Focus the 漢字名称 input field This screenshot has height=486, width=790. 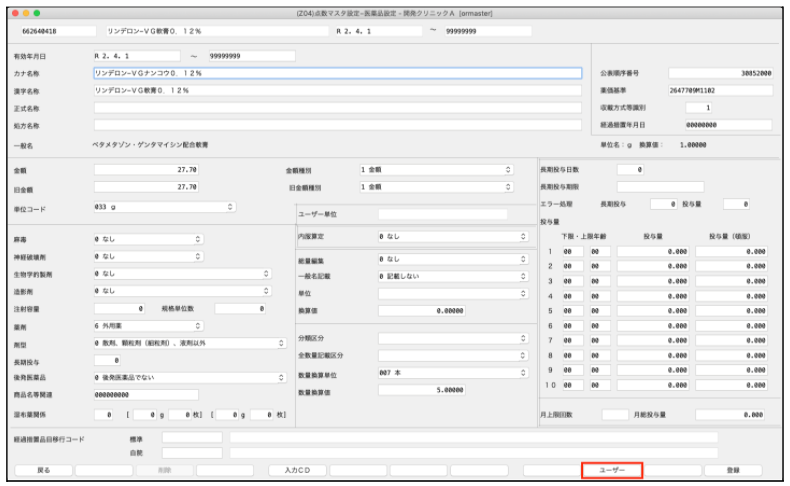pos(337,90)
